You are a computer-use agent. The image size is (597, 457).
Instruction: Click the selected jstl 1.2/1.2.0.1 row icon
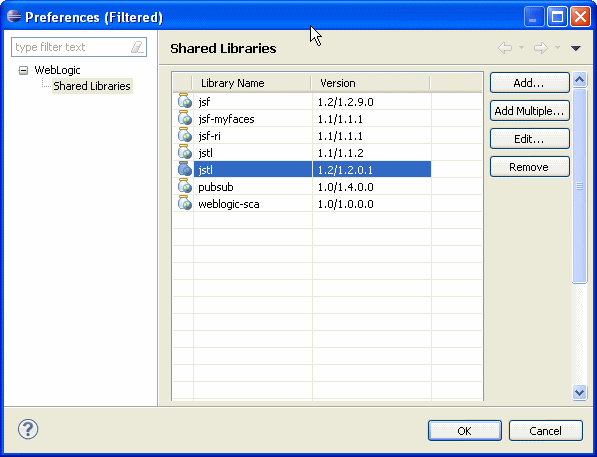point(185,169)
